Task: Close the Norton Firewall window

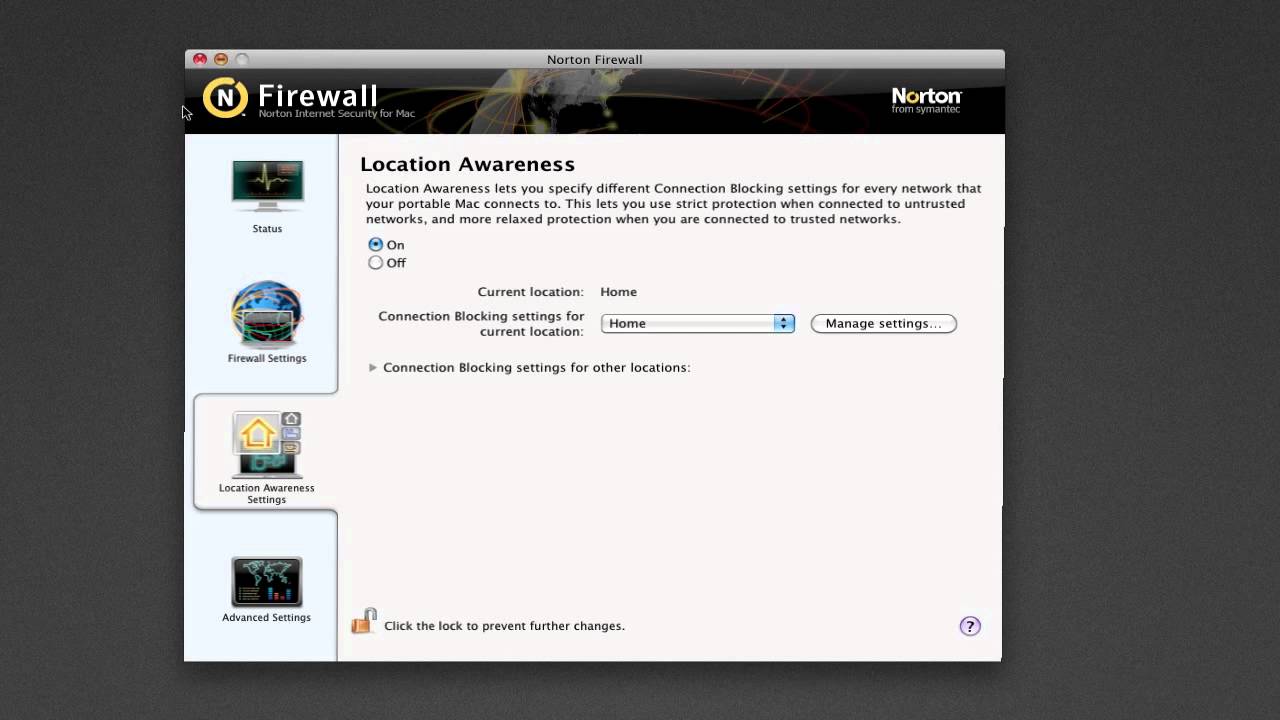Action: [x=200, y=59]
